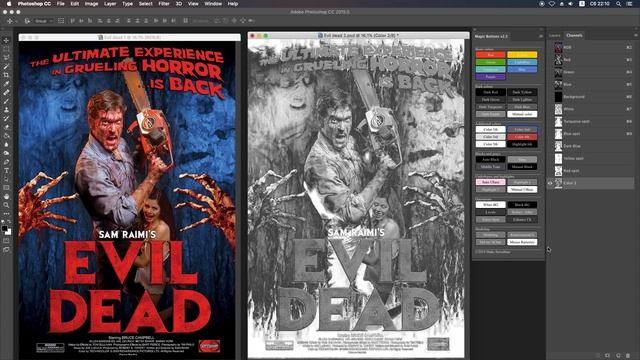Toggle Quick Mask mode icon
This screenshot has width=640, height=360.
[x=6, y=241]
